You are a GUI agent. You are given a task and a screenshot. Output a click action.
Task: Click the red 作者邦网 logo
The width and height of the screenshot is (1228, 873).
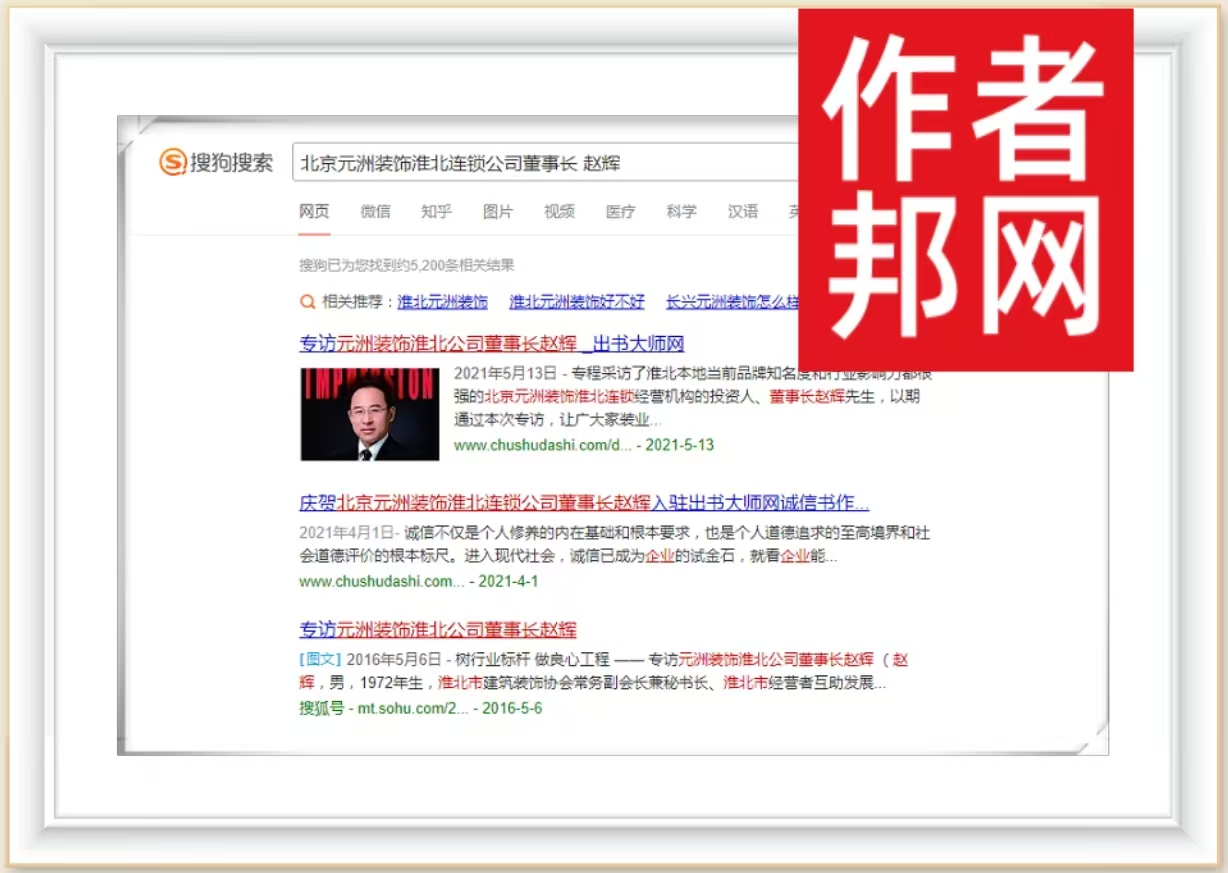pyautogui.click(x=965, y=190)
